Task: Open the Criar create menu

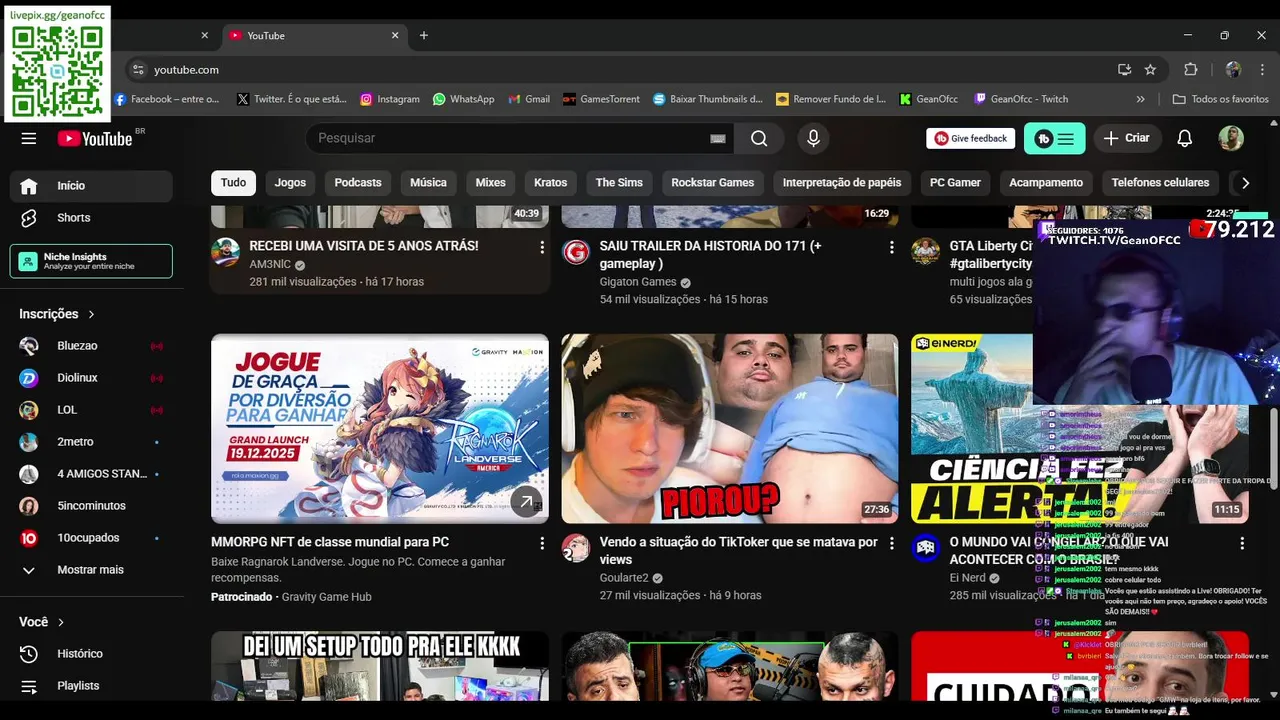Action: [x=1126, y=138]
